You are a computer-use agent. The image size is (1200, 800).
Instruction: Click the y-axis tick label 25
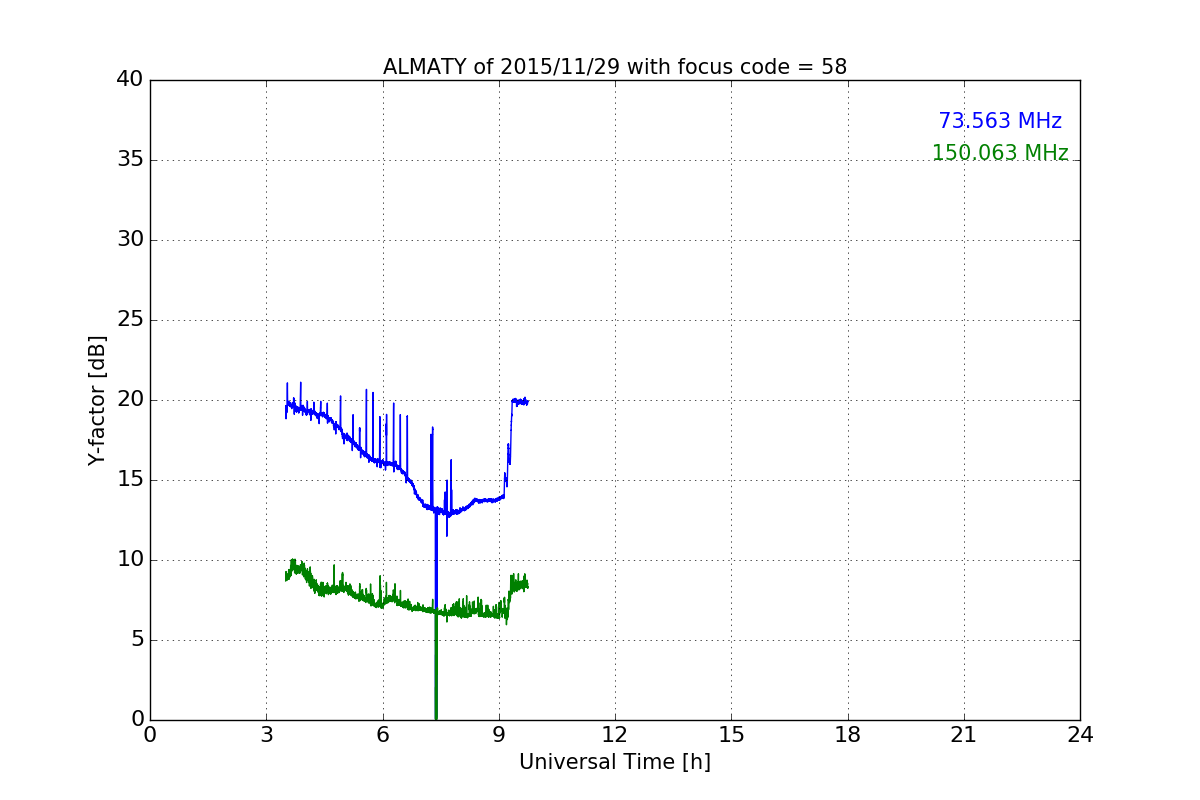pos(130,320)
